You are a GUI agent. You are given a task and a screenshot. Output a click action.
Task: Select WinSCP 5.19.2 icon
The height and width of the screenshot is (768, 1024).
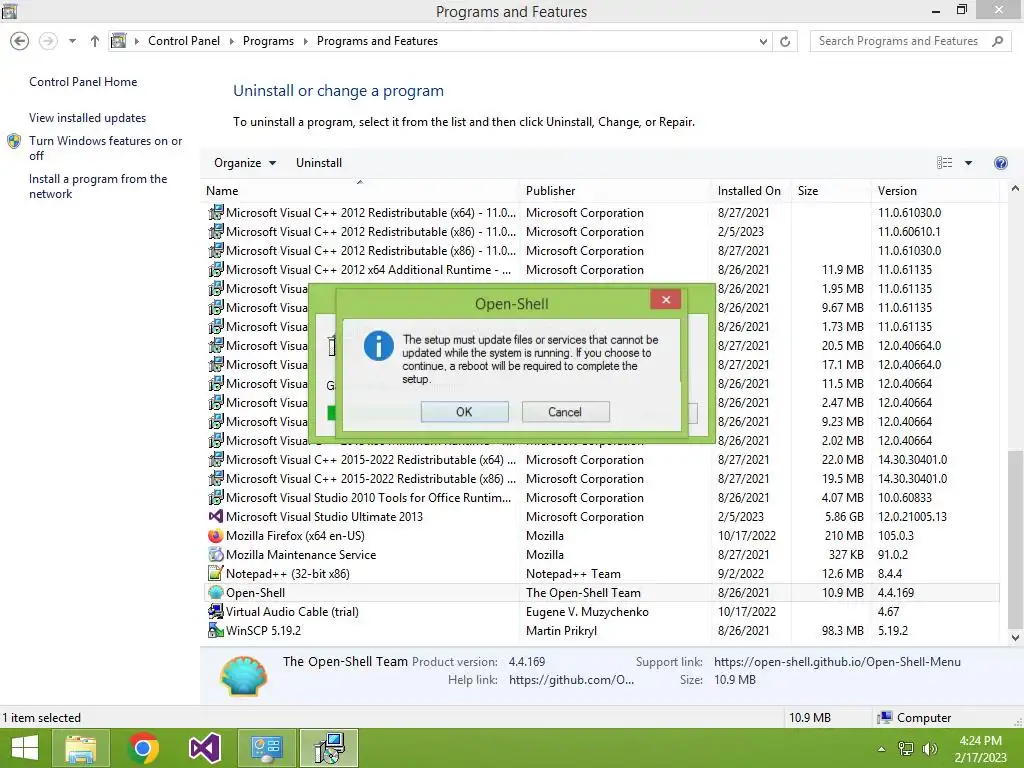click(216, 630)
